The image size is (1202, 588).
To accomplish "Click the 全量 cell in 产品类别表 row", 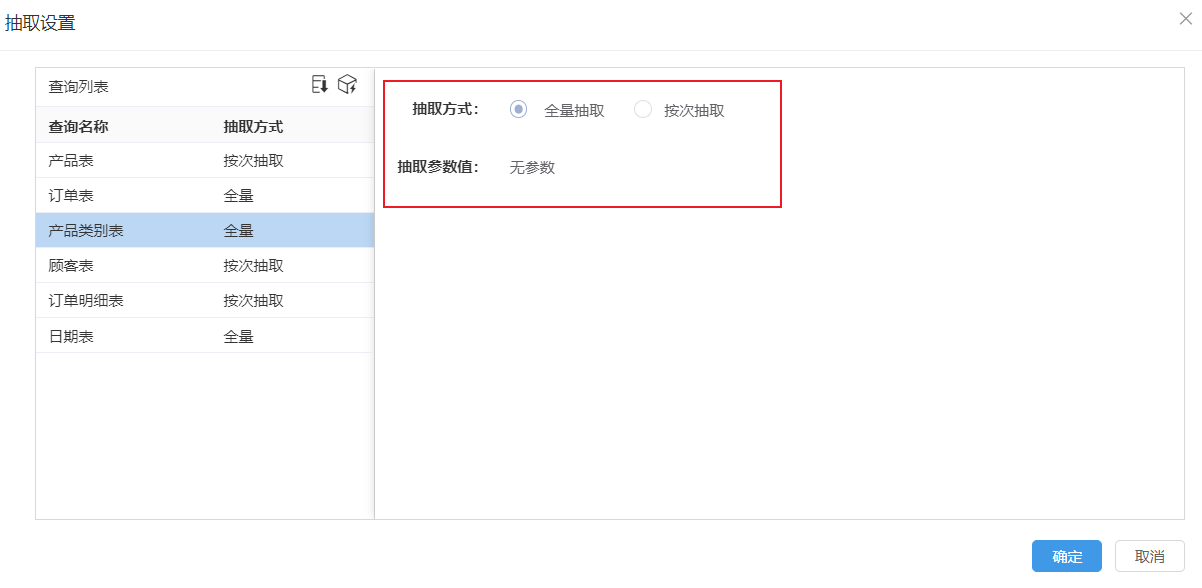I will [238, 230].
